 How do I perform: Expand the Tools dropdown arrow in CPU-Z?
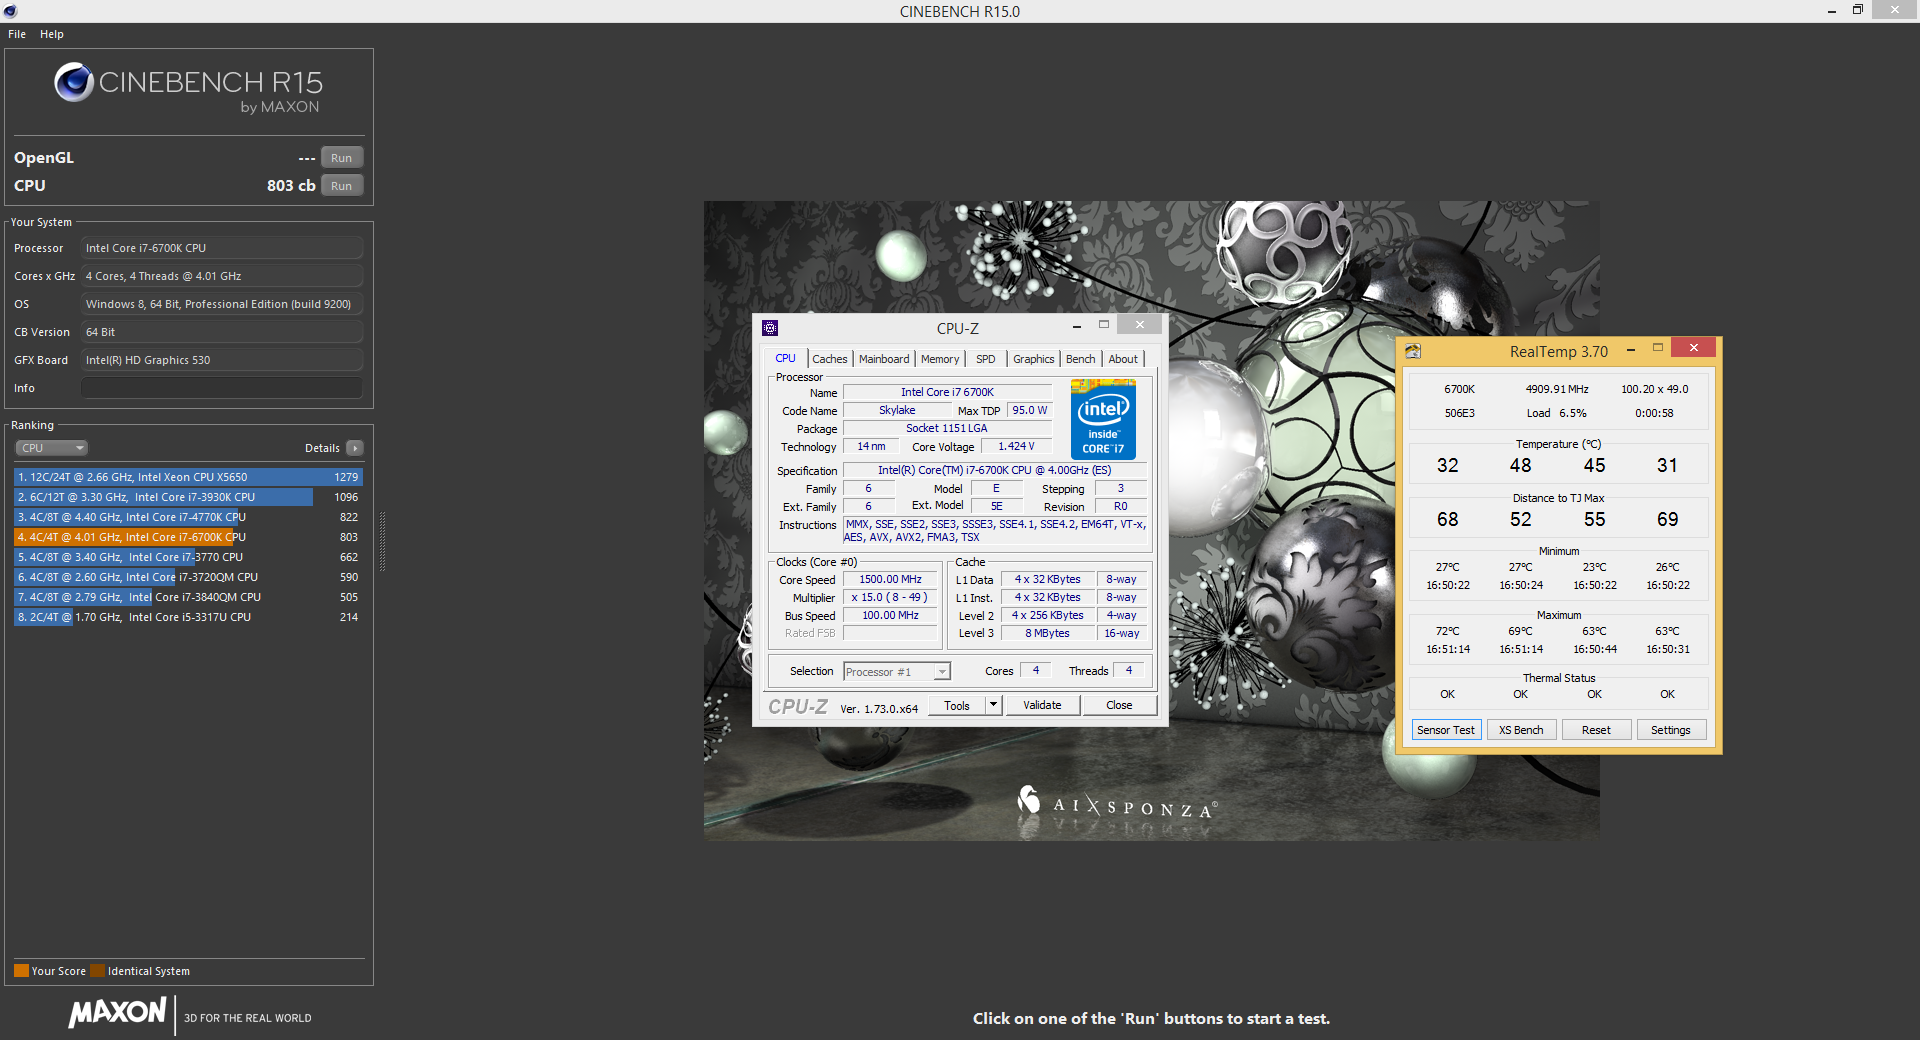(994, 705)
